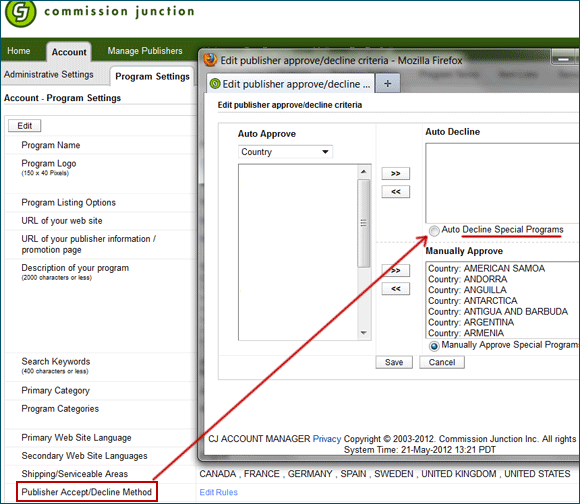Image resolution: width=580 pixels, height=504 pixels.
Task: Open Administrative Settings sub-tab
Action: pos(49,74)
